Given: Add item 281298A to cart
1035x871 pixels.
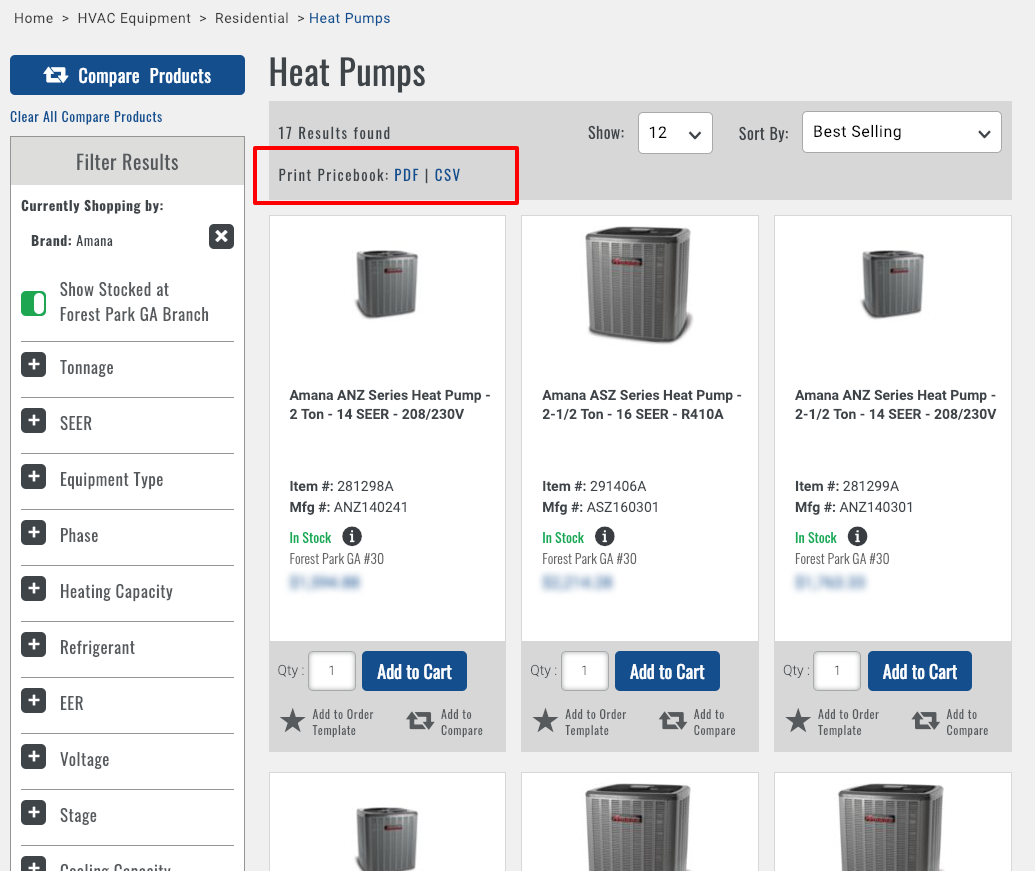Looking at the screenshot, I should [x=415, y=671].
